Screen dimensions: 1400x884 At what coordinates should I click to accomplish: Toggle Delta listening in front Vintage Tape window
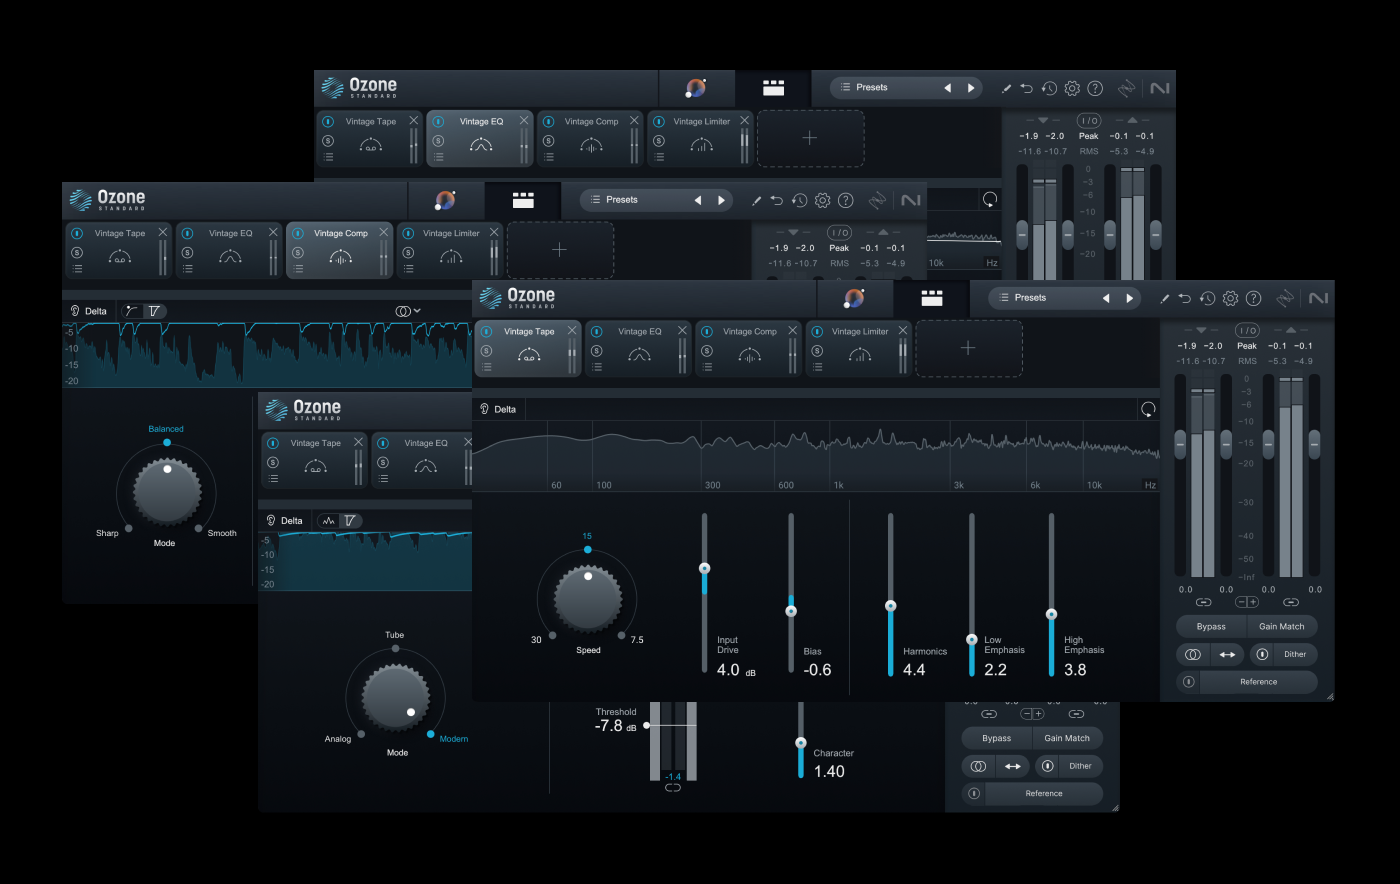click(498, 409)
